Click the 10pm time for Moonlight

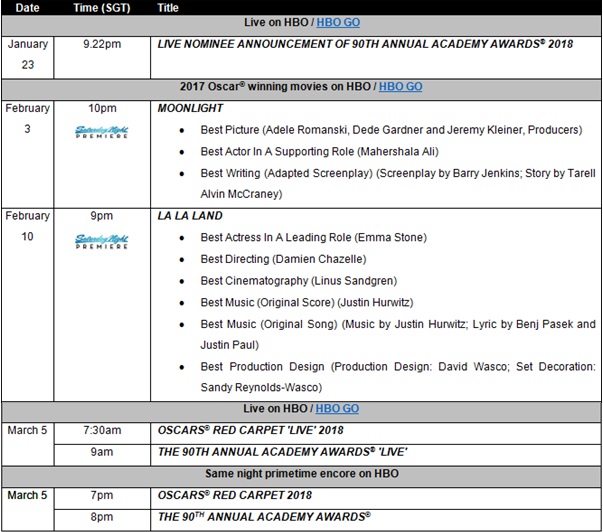pos(102,108)
